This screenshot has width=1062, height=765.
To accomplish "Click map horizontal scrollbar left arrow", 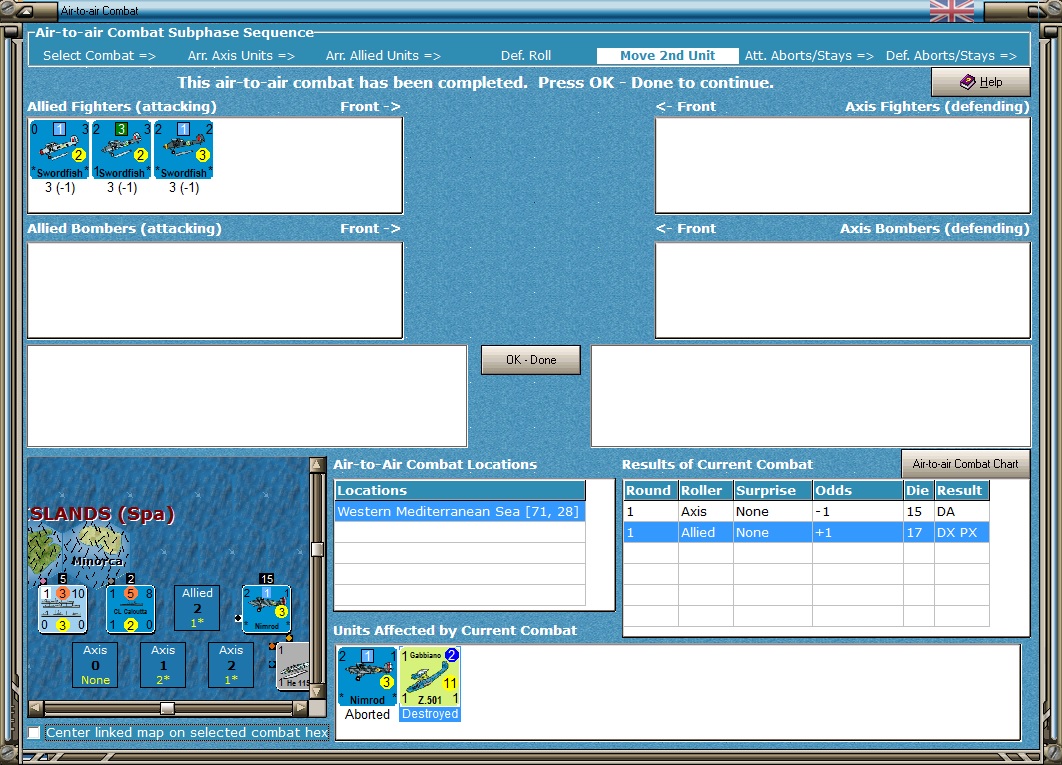I will tap(36, 708).
